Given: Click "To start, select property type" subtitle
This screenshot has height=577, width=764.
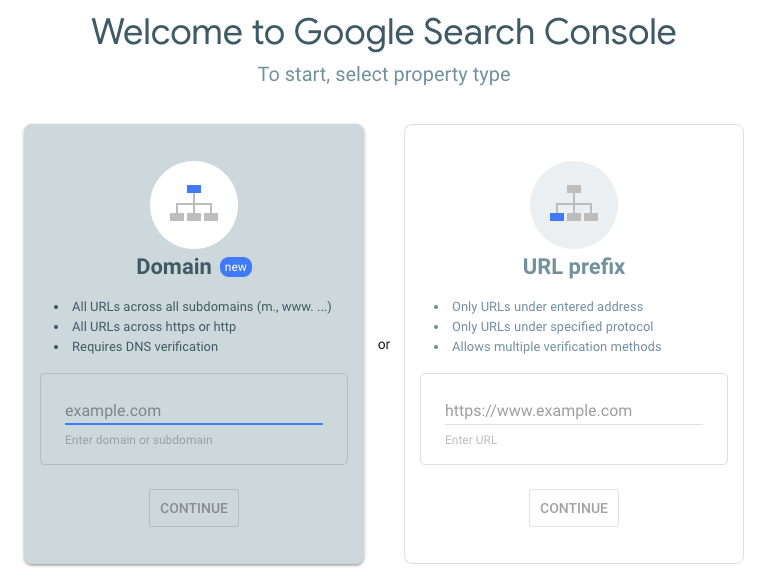Looking at the screenshot, I should pyautogui.click(x=384, y=75).
